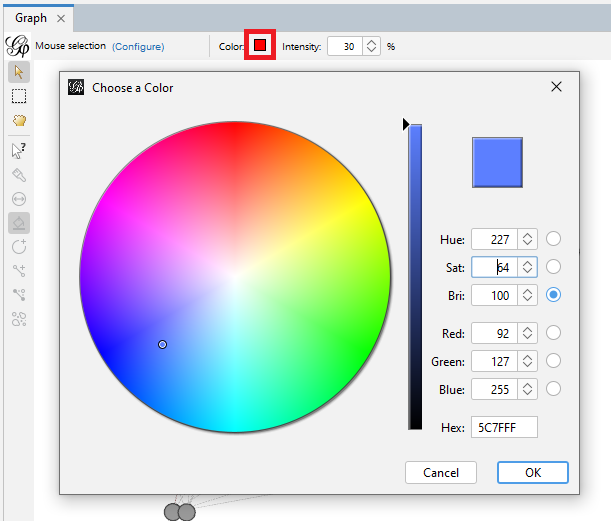Click the Sat value field 64
This screenshot has height=521, width=611.
pos(494,267)
